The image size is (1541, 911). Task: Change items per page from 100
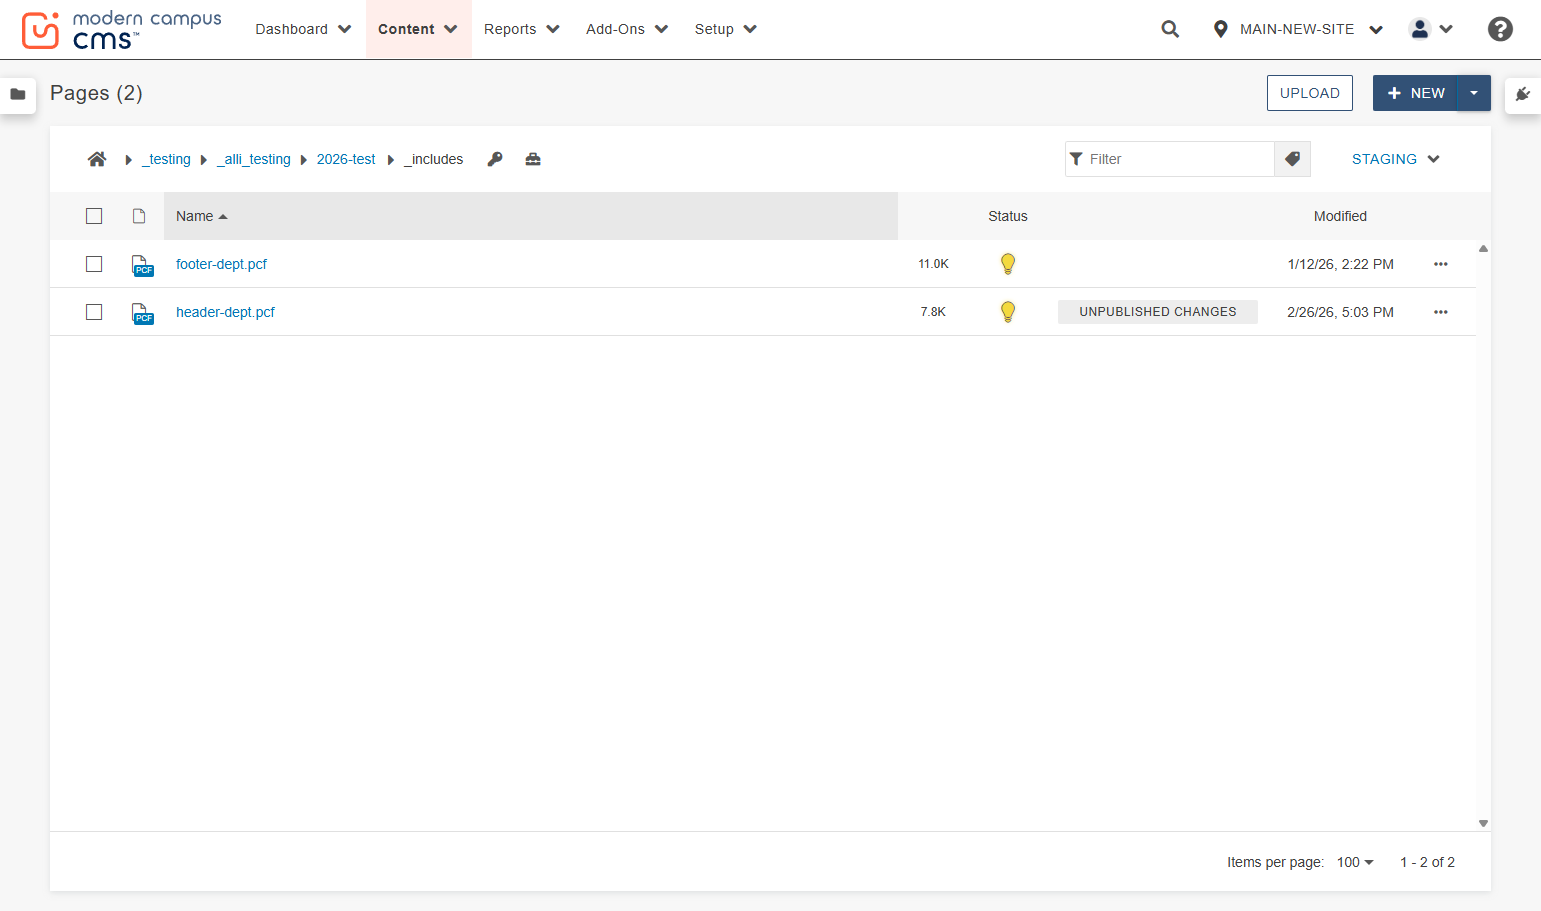1355,862
